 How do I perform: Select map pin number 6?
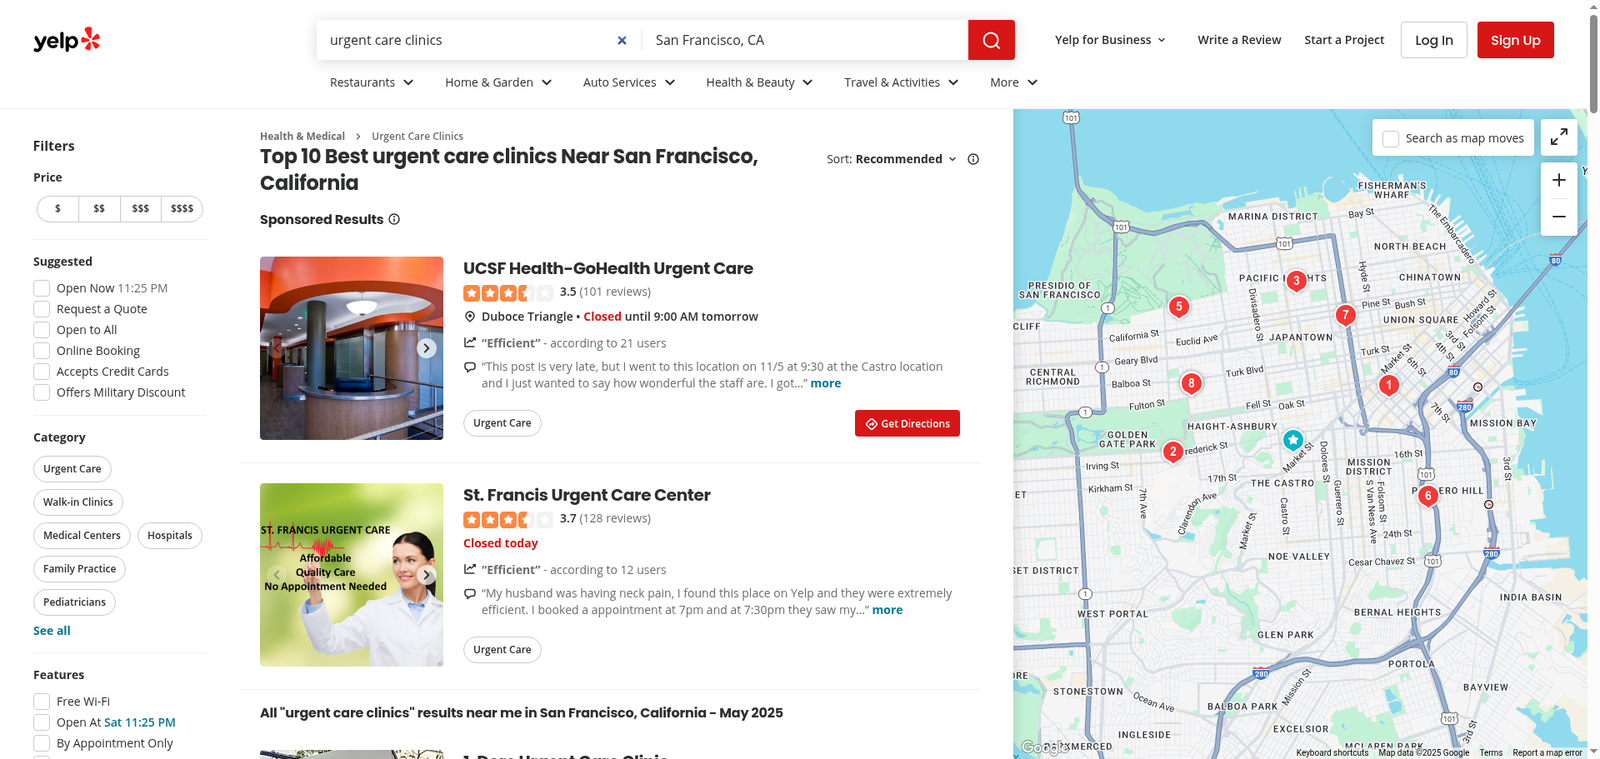[x=1428, y=496]
